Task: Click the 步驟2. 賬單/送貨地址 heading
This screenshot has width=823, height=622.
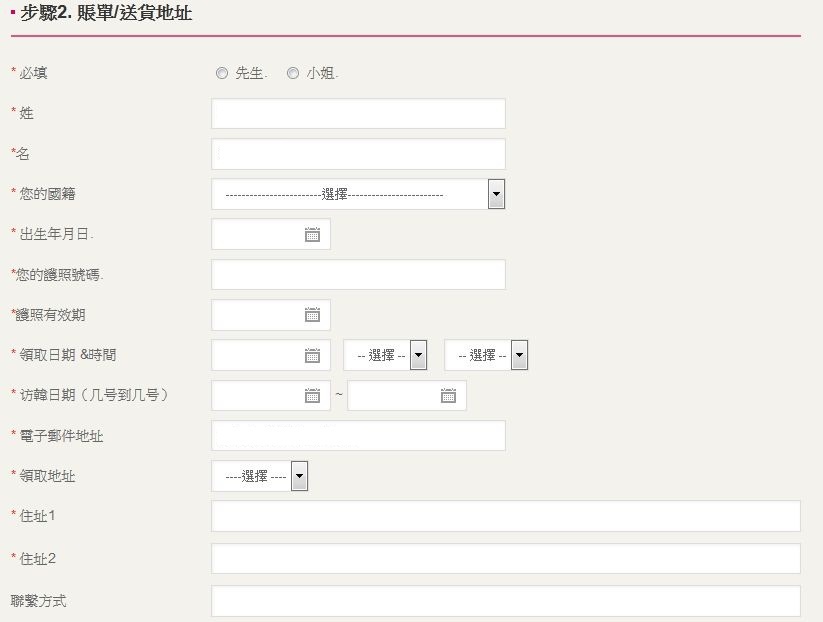Action: click(x=106, y=13)
